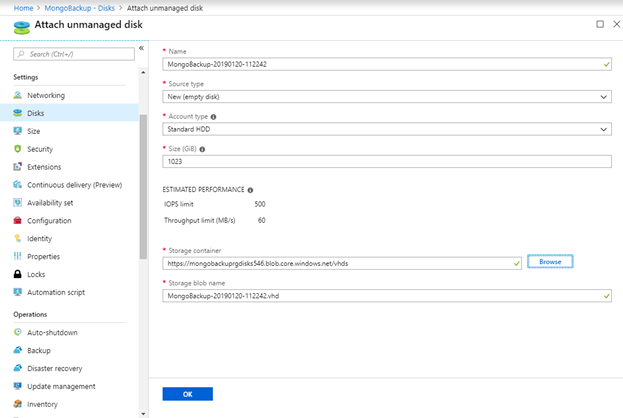Click the Security shield icon
The height and width of the screenshot is (418, 623).
tap(17, 149)
